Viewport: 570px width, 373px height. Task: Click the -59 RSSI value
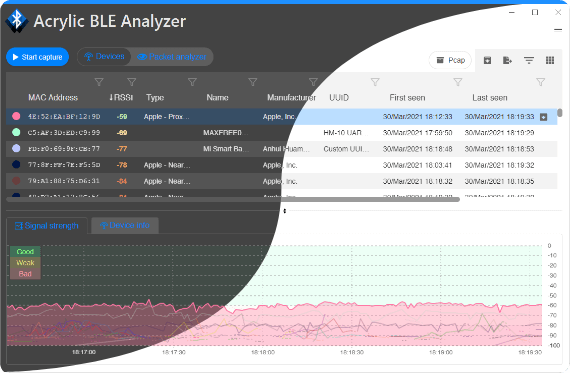[122, 117]
